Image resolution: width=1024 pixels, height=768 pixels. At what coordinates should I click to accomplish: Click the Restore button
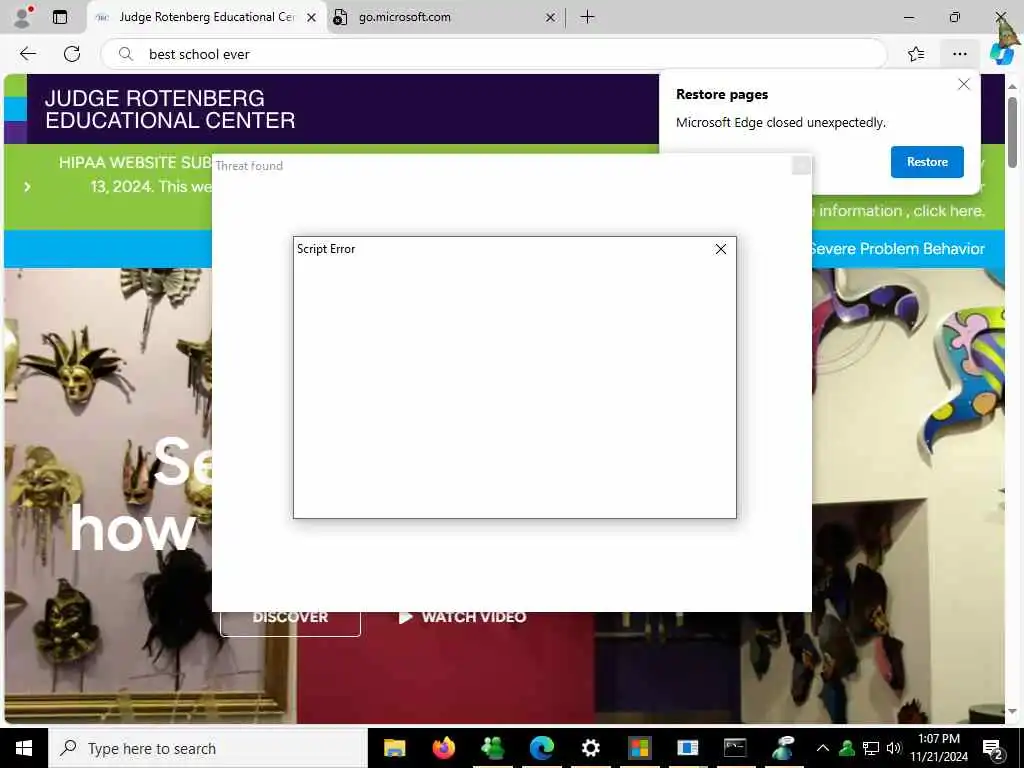point(927,162)
